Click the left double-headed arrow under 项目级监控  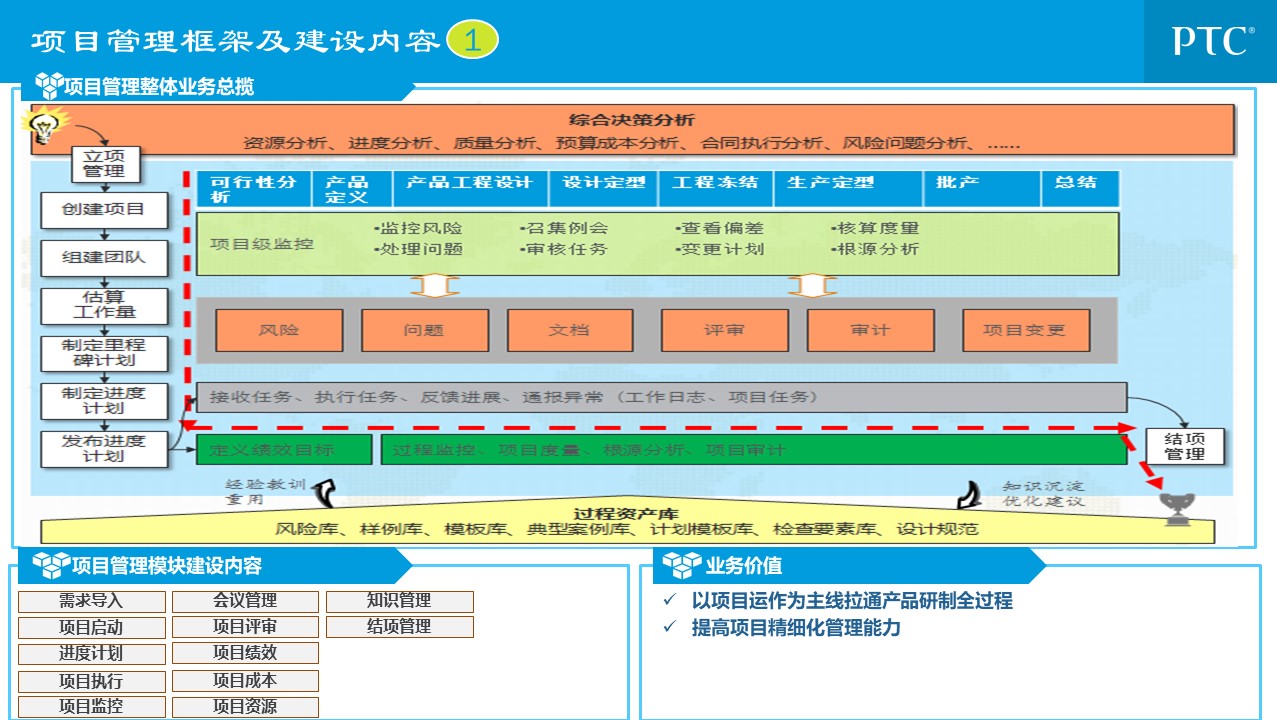point(434,286)
